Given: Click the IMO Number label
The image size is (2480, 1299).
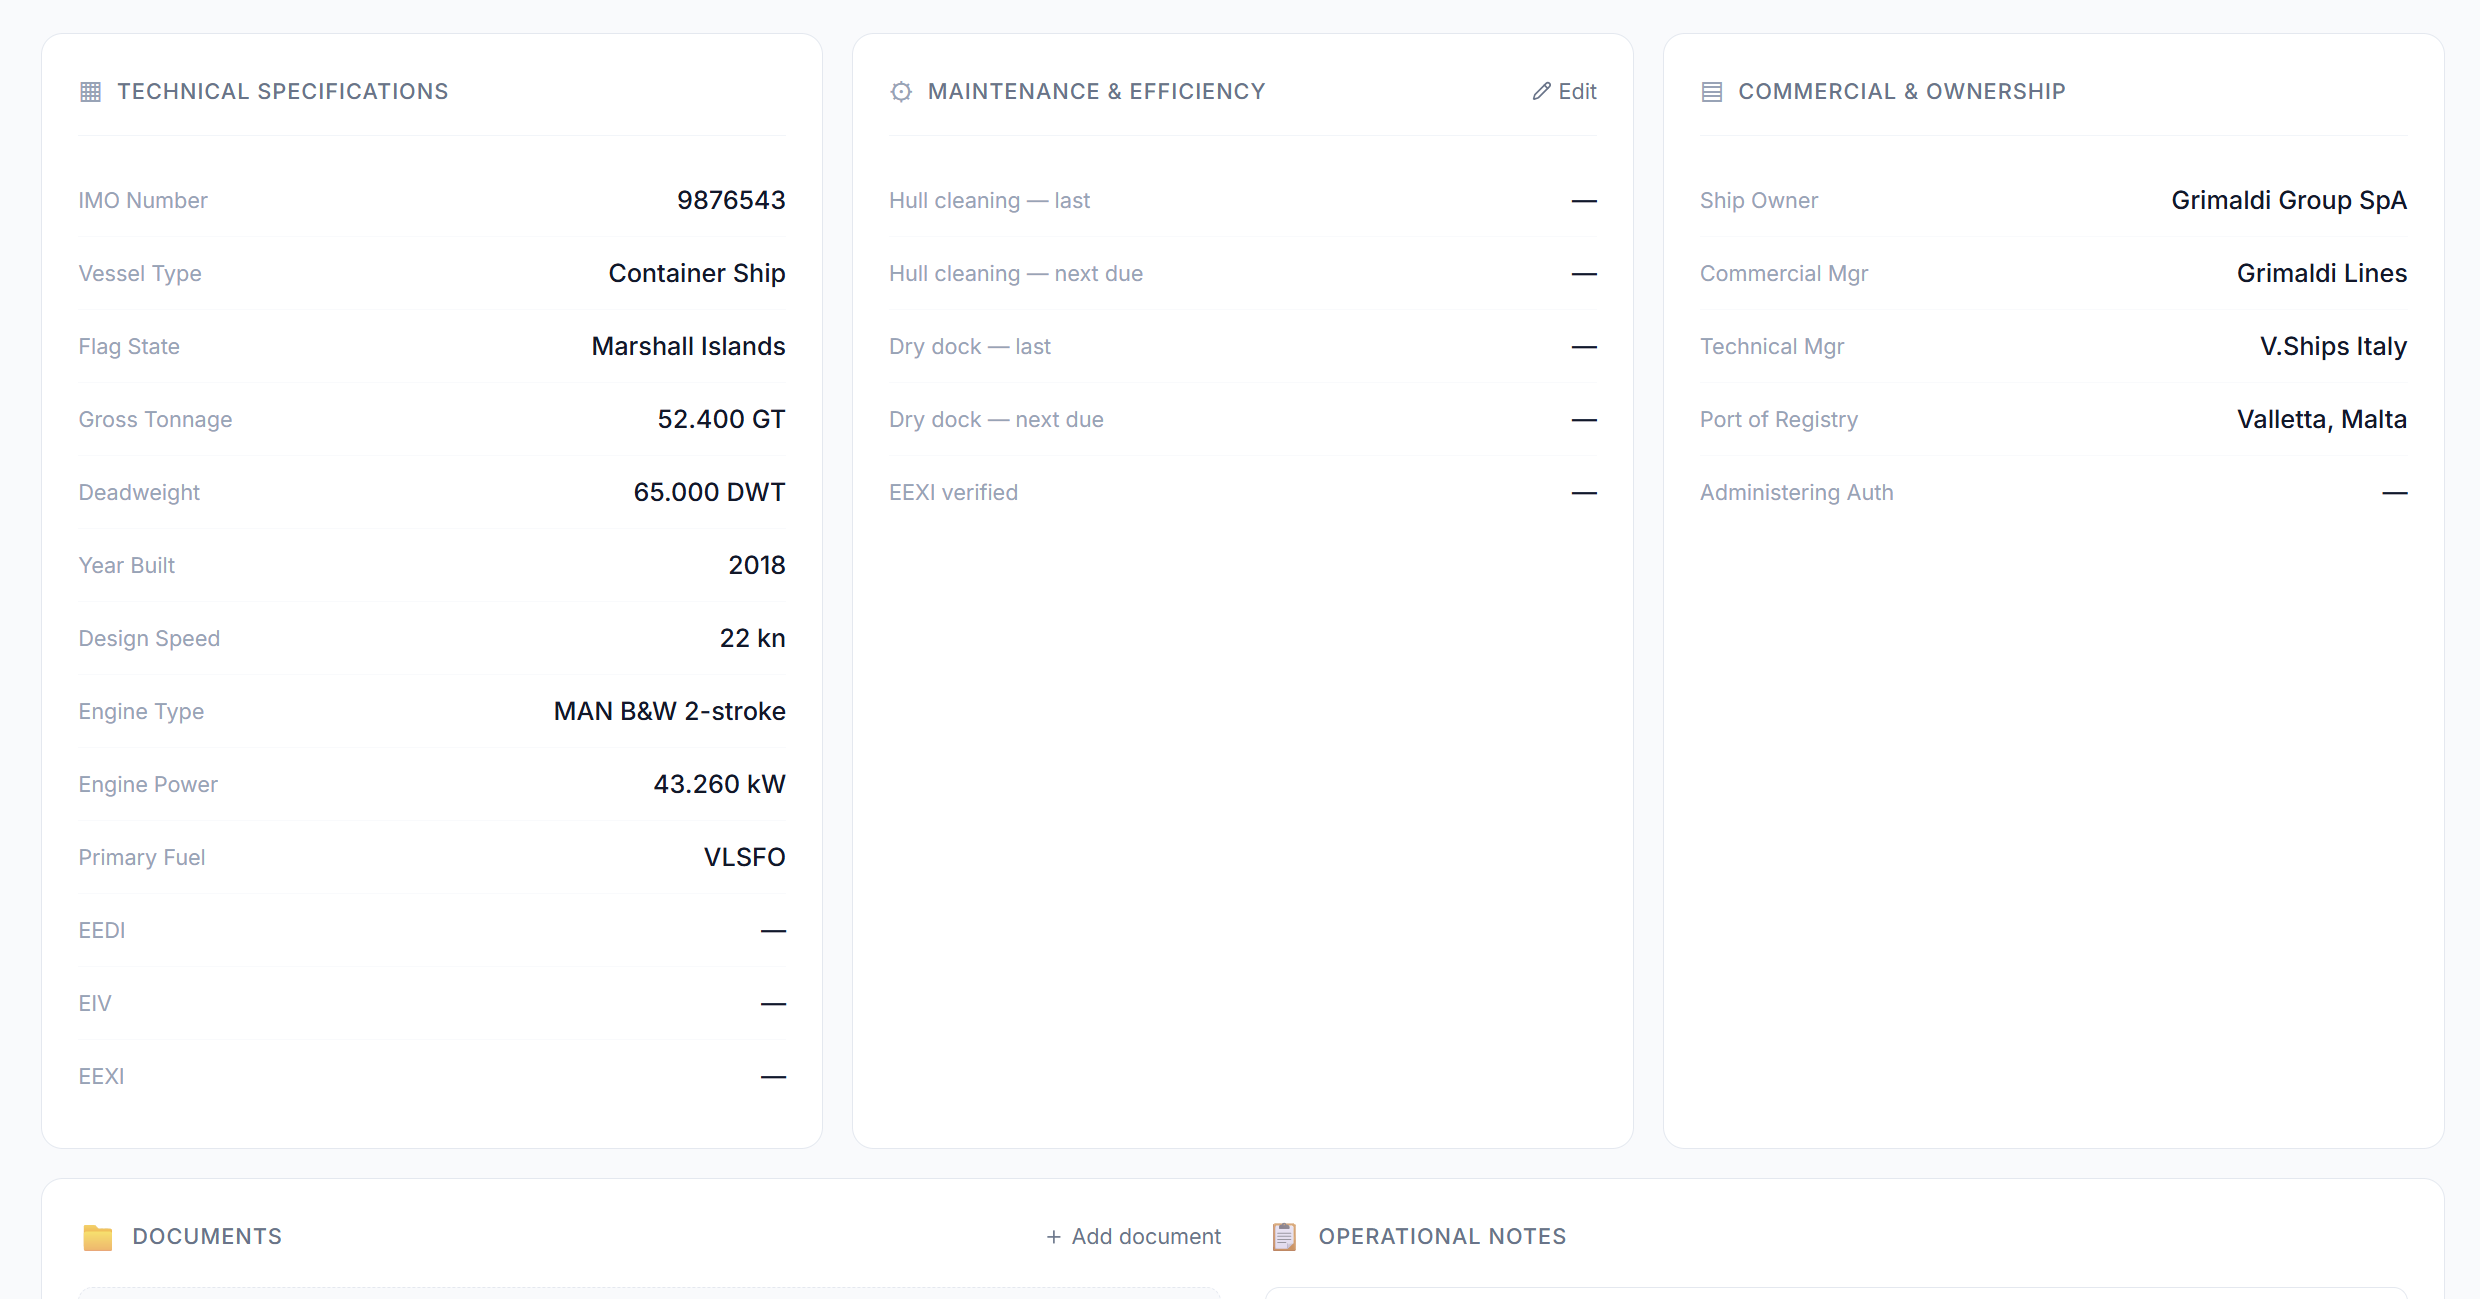Looking at the screenshot, I should pyautogui.click(x=143, y=200).
